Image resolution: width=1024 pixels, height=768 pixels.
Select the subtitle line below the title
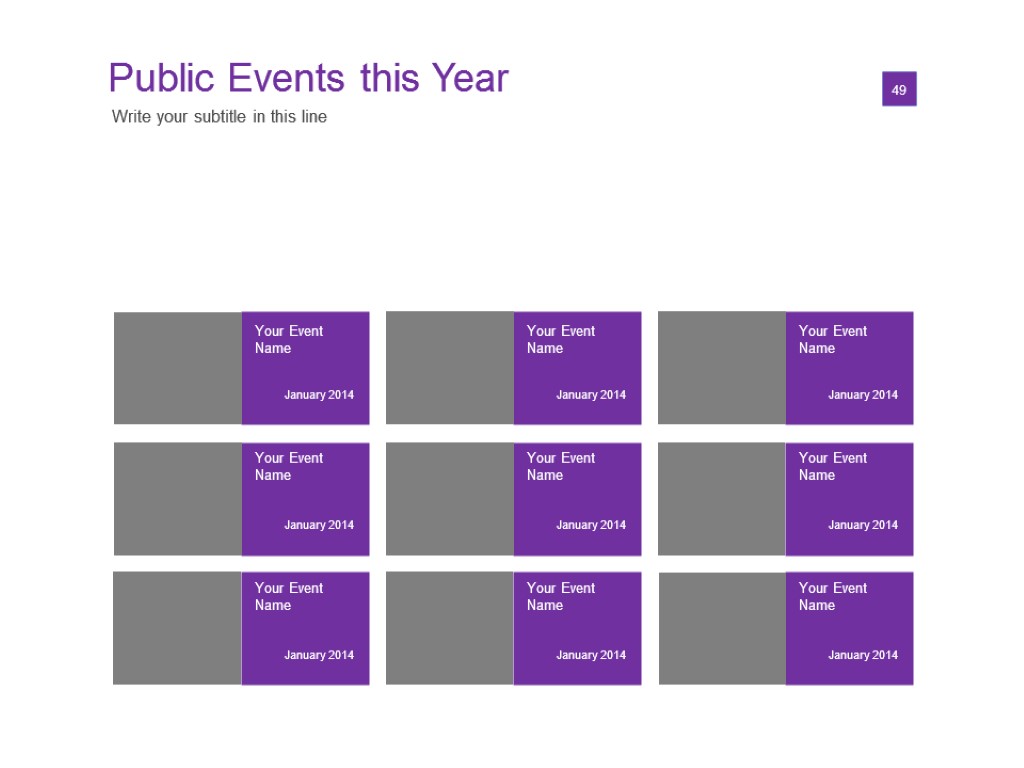coord(219,117)
